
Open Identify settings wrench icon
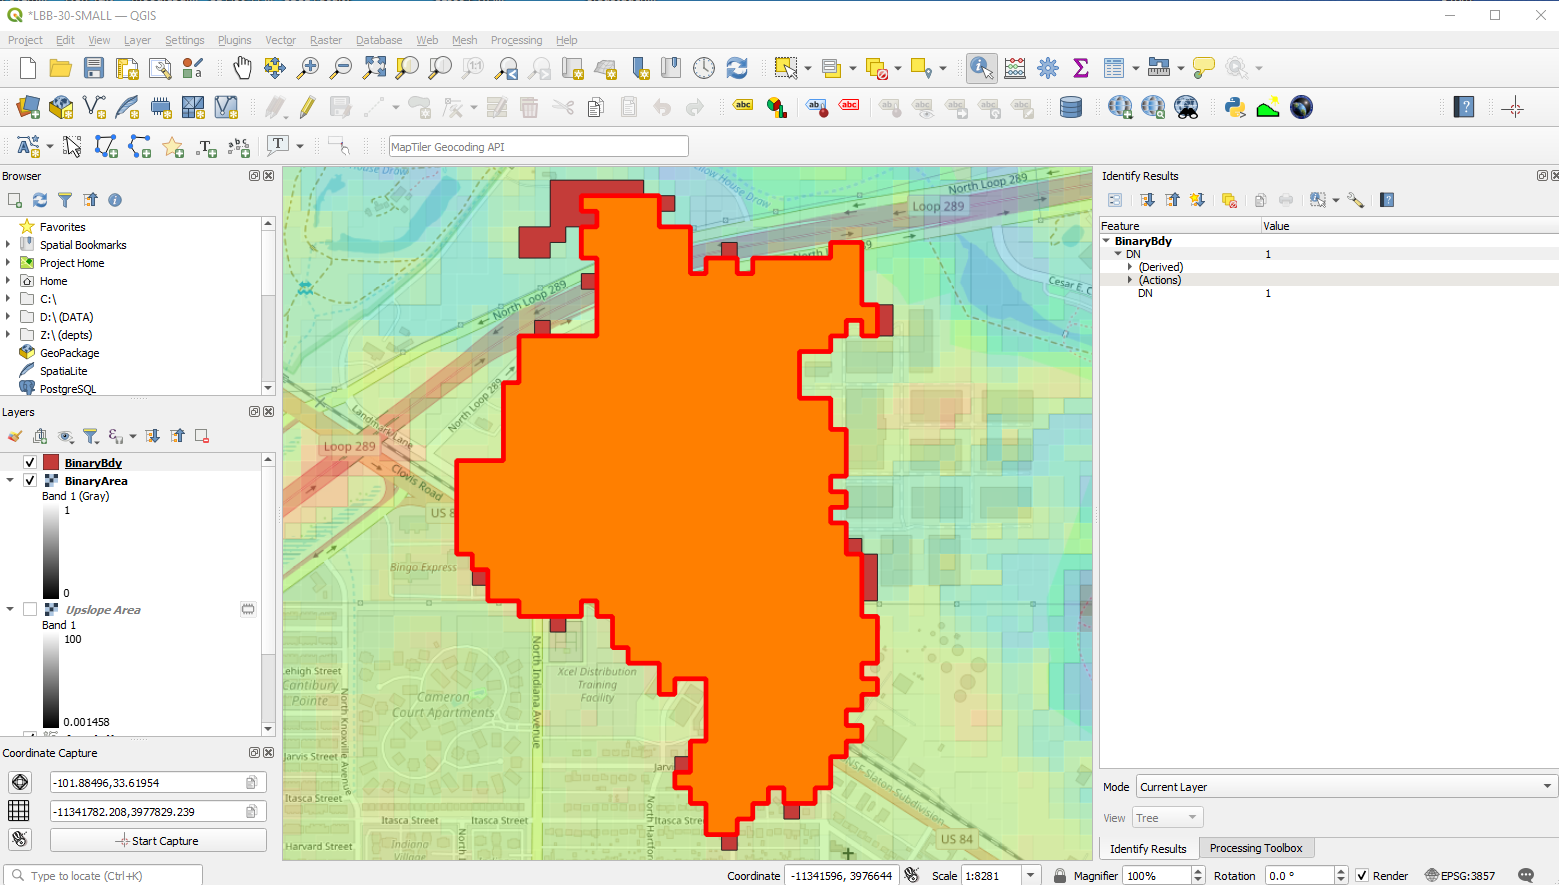point(1355,200)
